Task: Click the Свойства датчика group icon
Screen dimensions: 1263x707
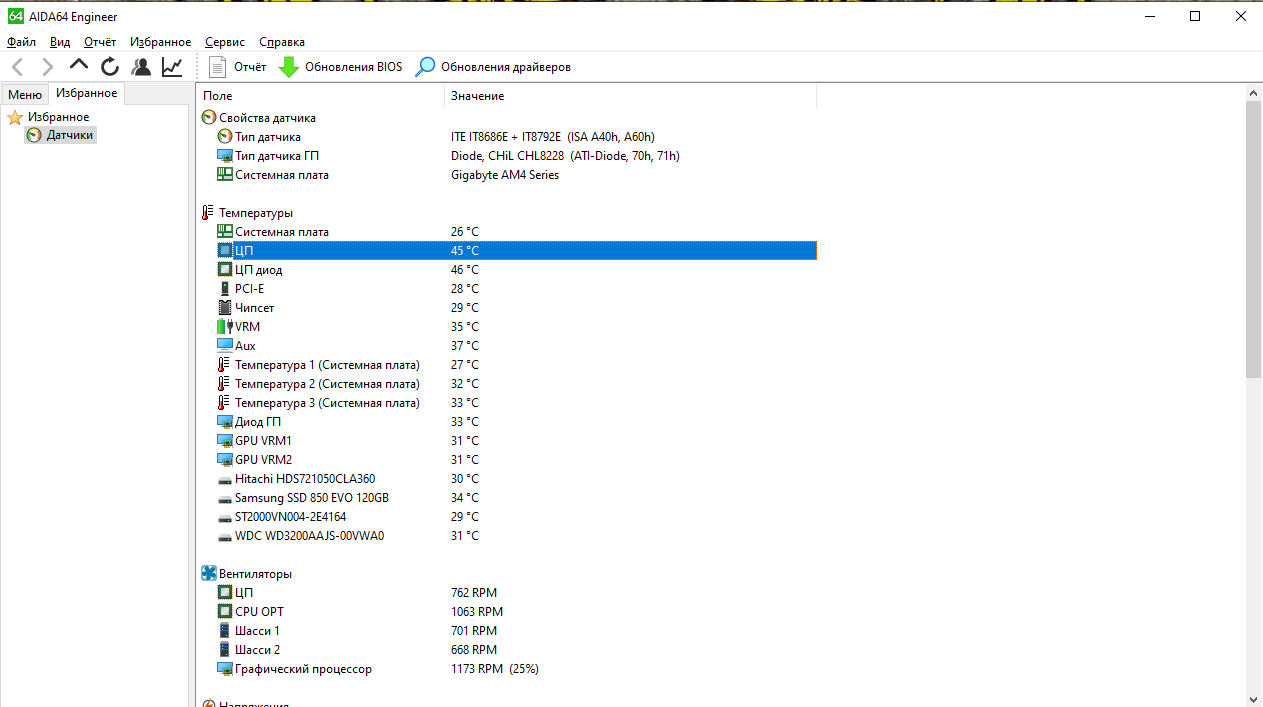Action: point(208,118)
